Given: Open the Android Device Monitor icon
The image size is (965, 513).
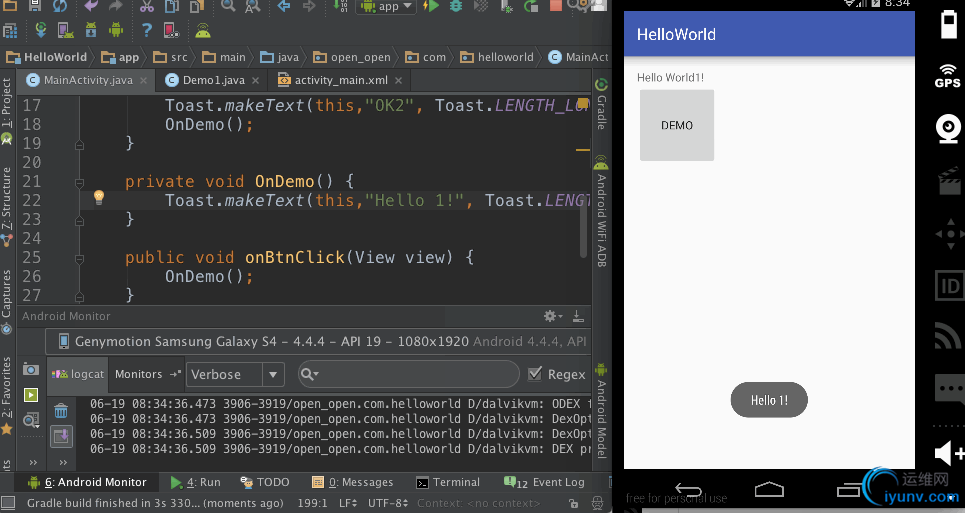Looking at the screenshot, I should point(116,30).
